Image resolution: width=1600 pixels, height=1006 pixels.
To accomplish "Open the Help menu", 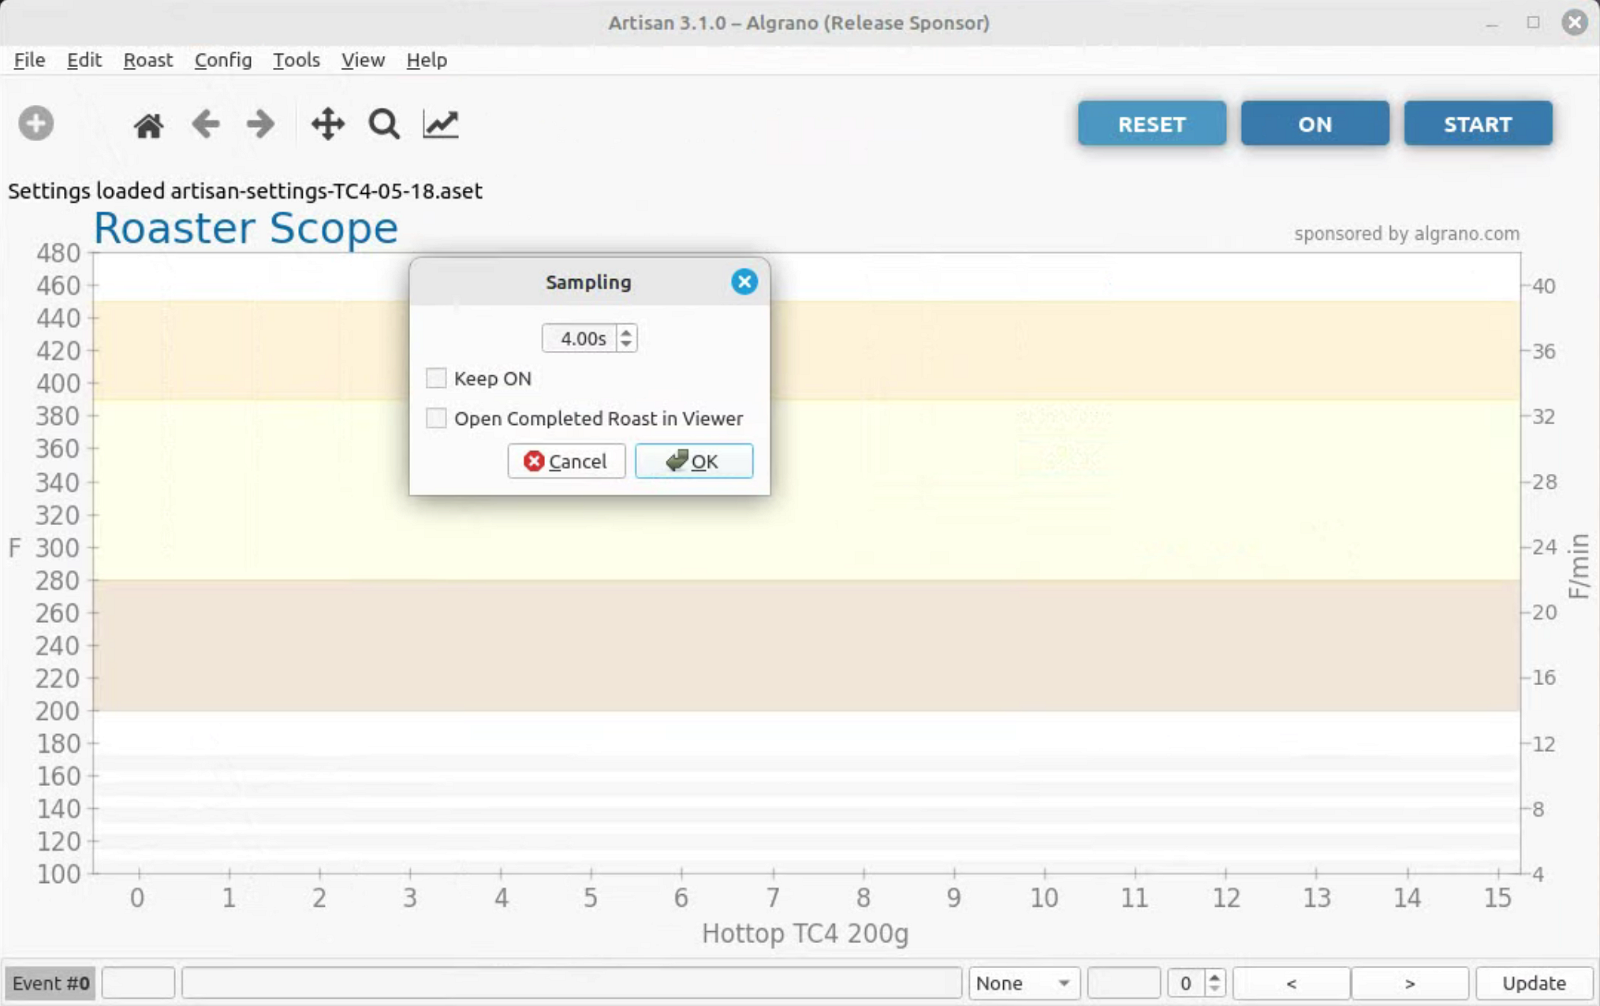I will click(426, 60).
